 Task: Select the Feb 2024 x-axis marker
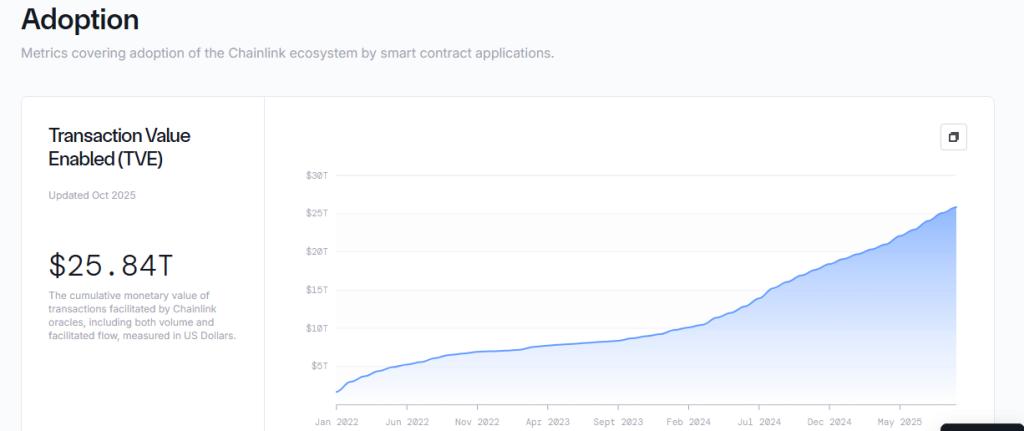click(688, 422)
